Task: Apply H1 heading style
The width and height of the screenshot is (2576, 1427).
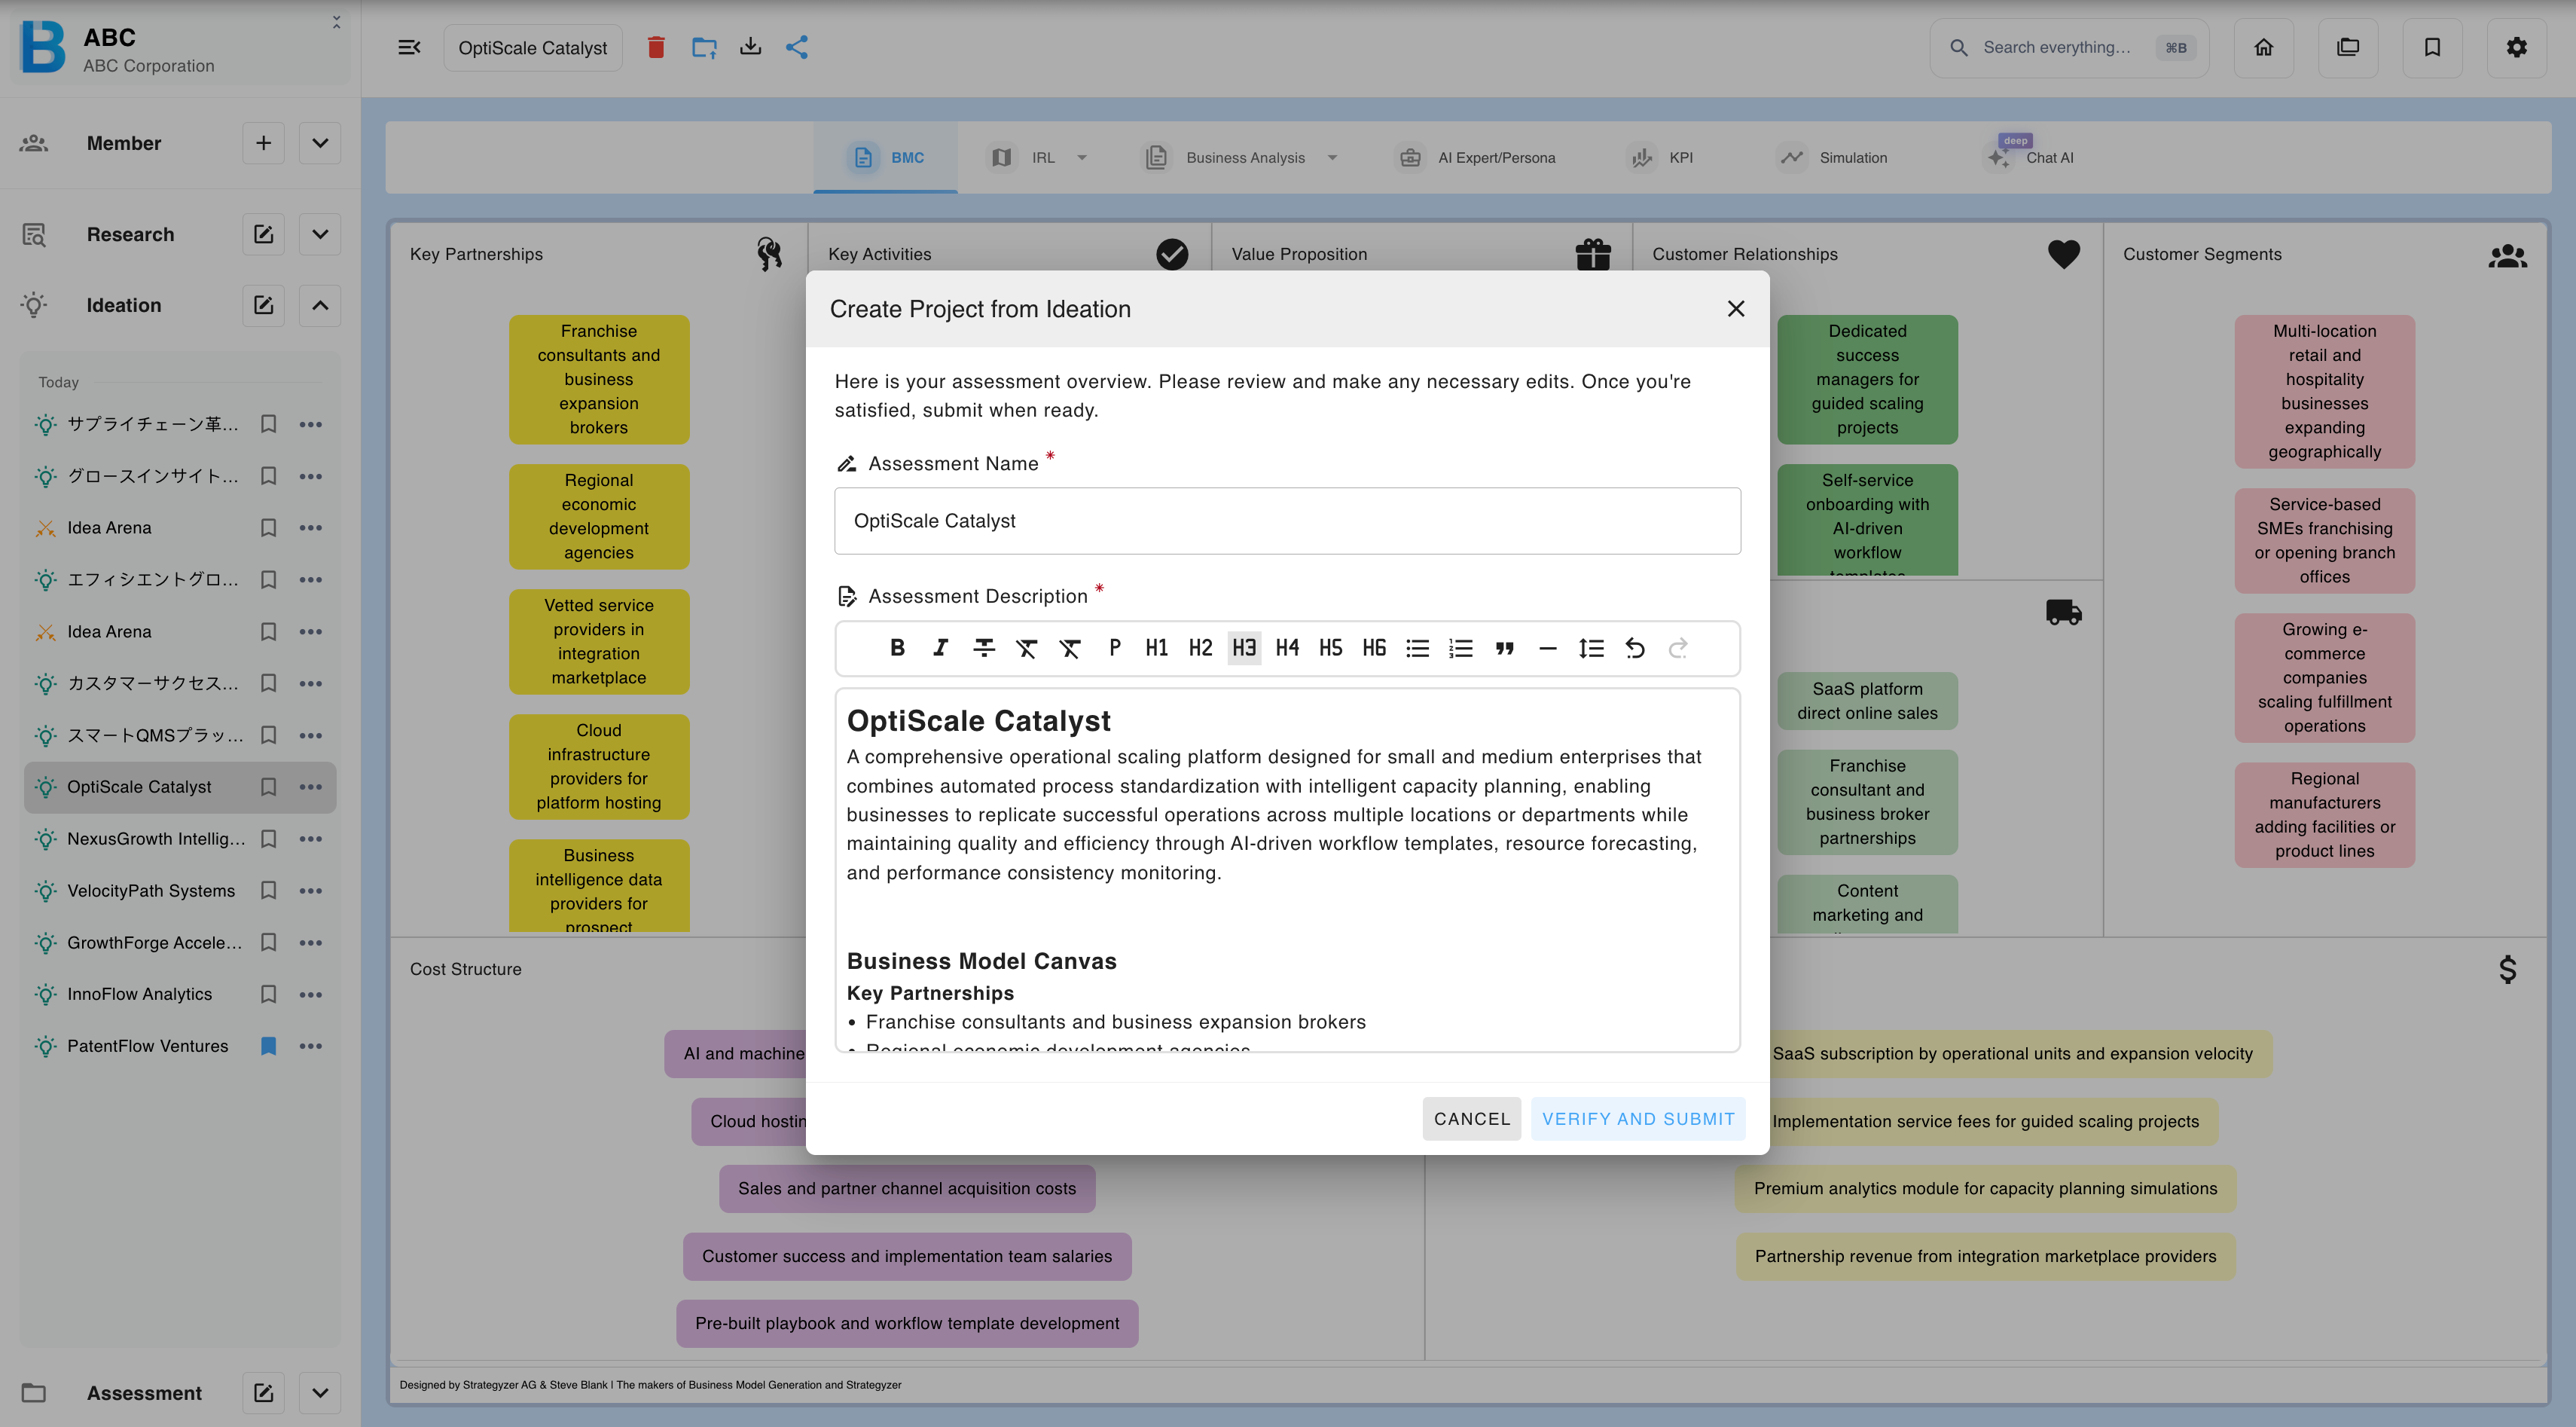Action: [1157, 648]
